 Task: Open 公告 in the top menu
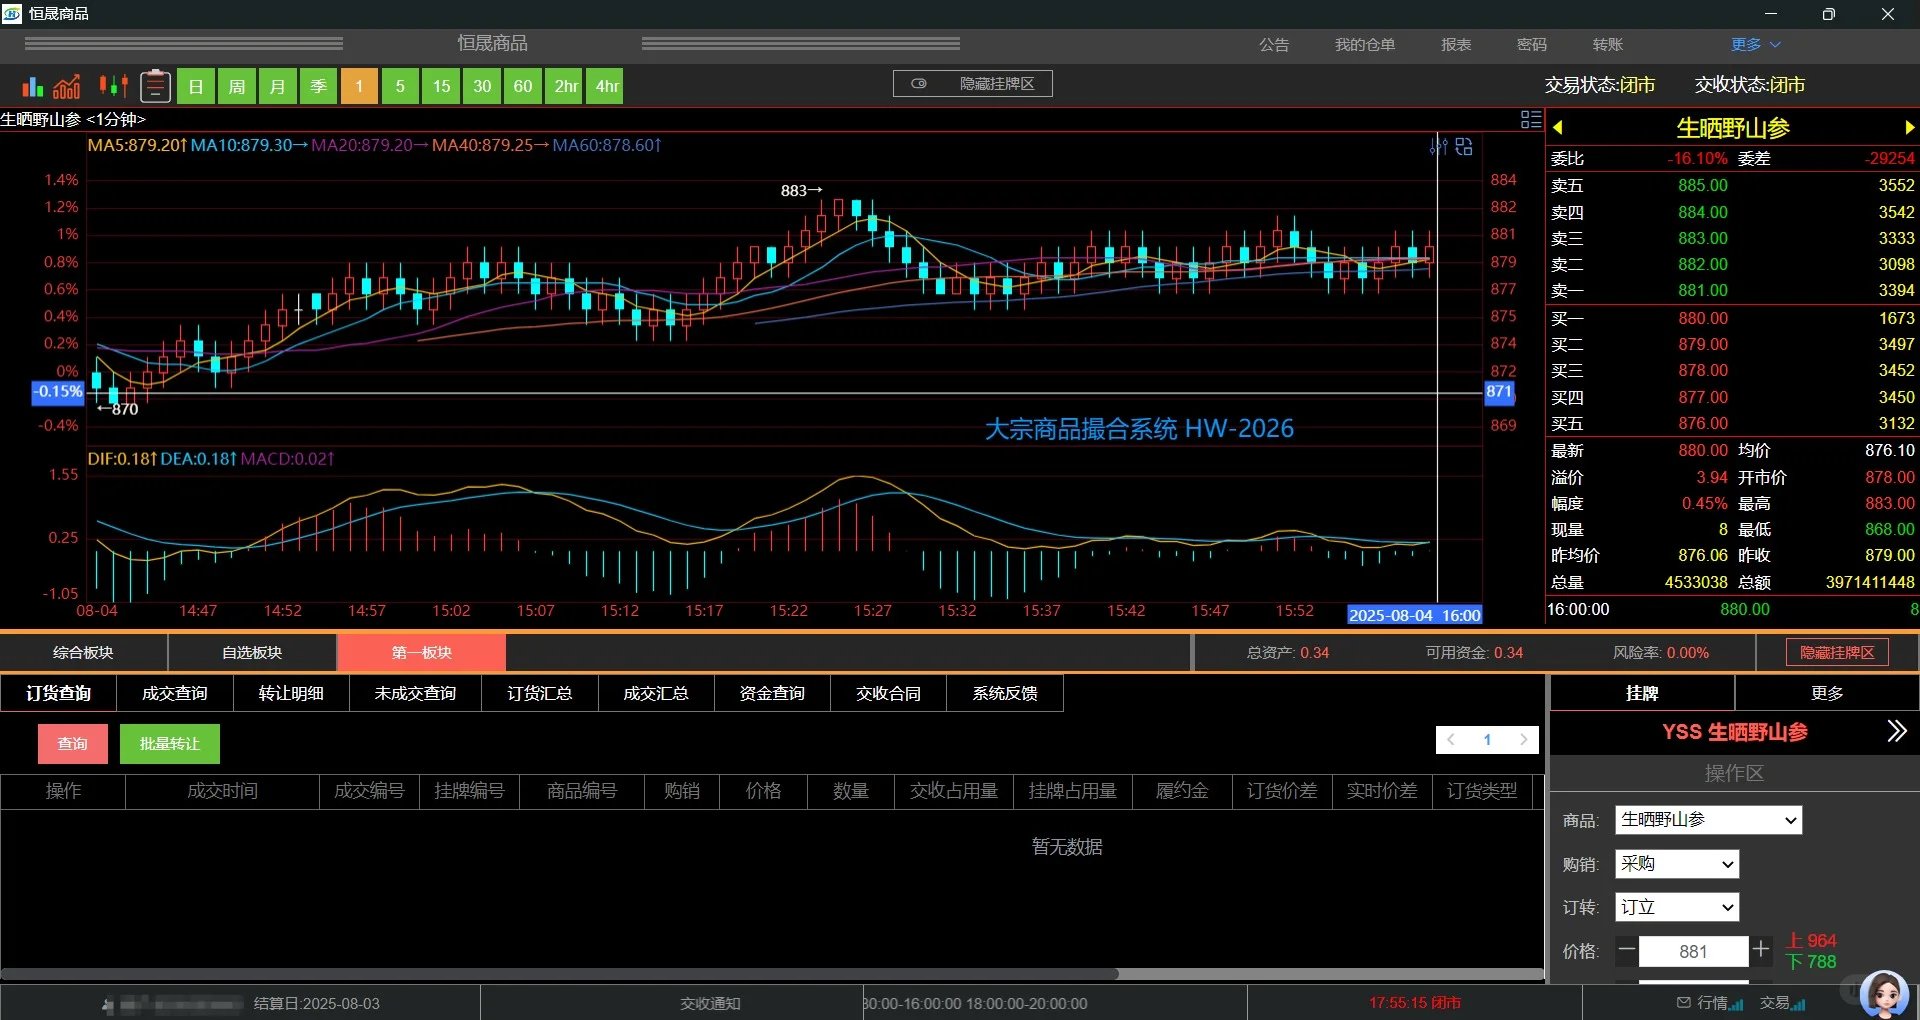point(1274,45)
